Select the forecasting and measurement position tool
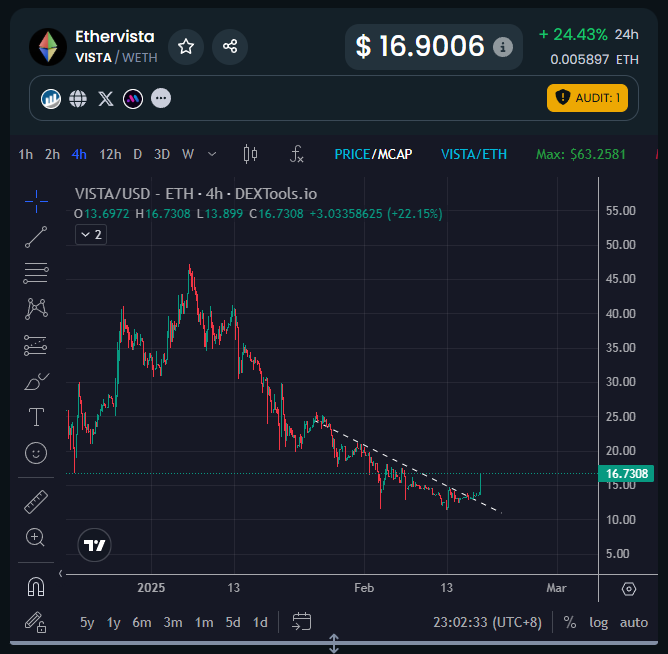Screen dimensions: 668x654 tap(36, 345)
